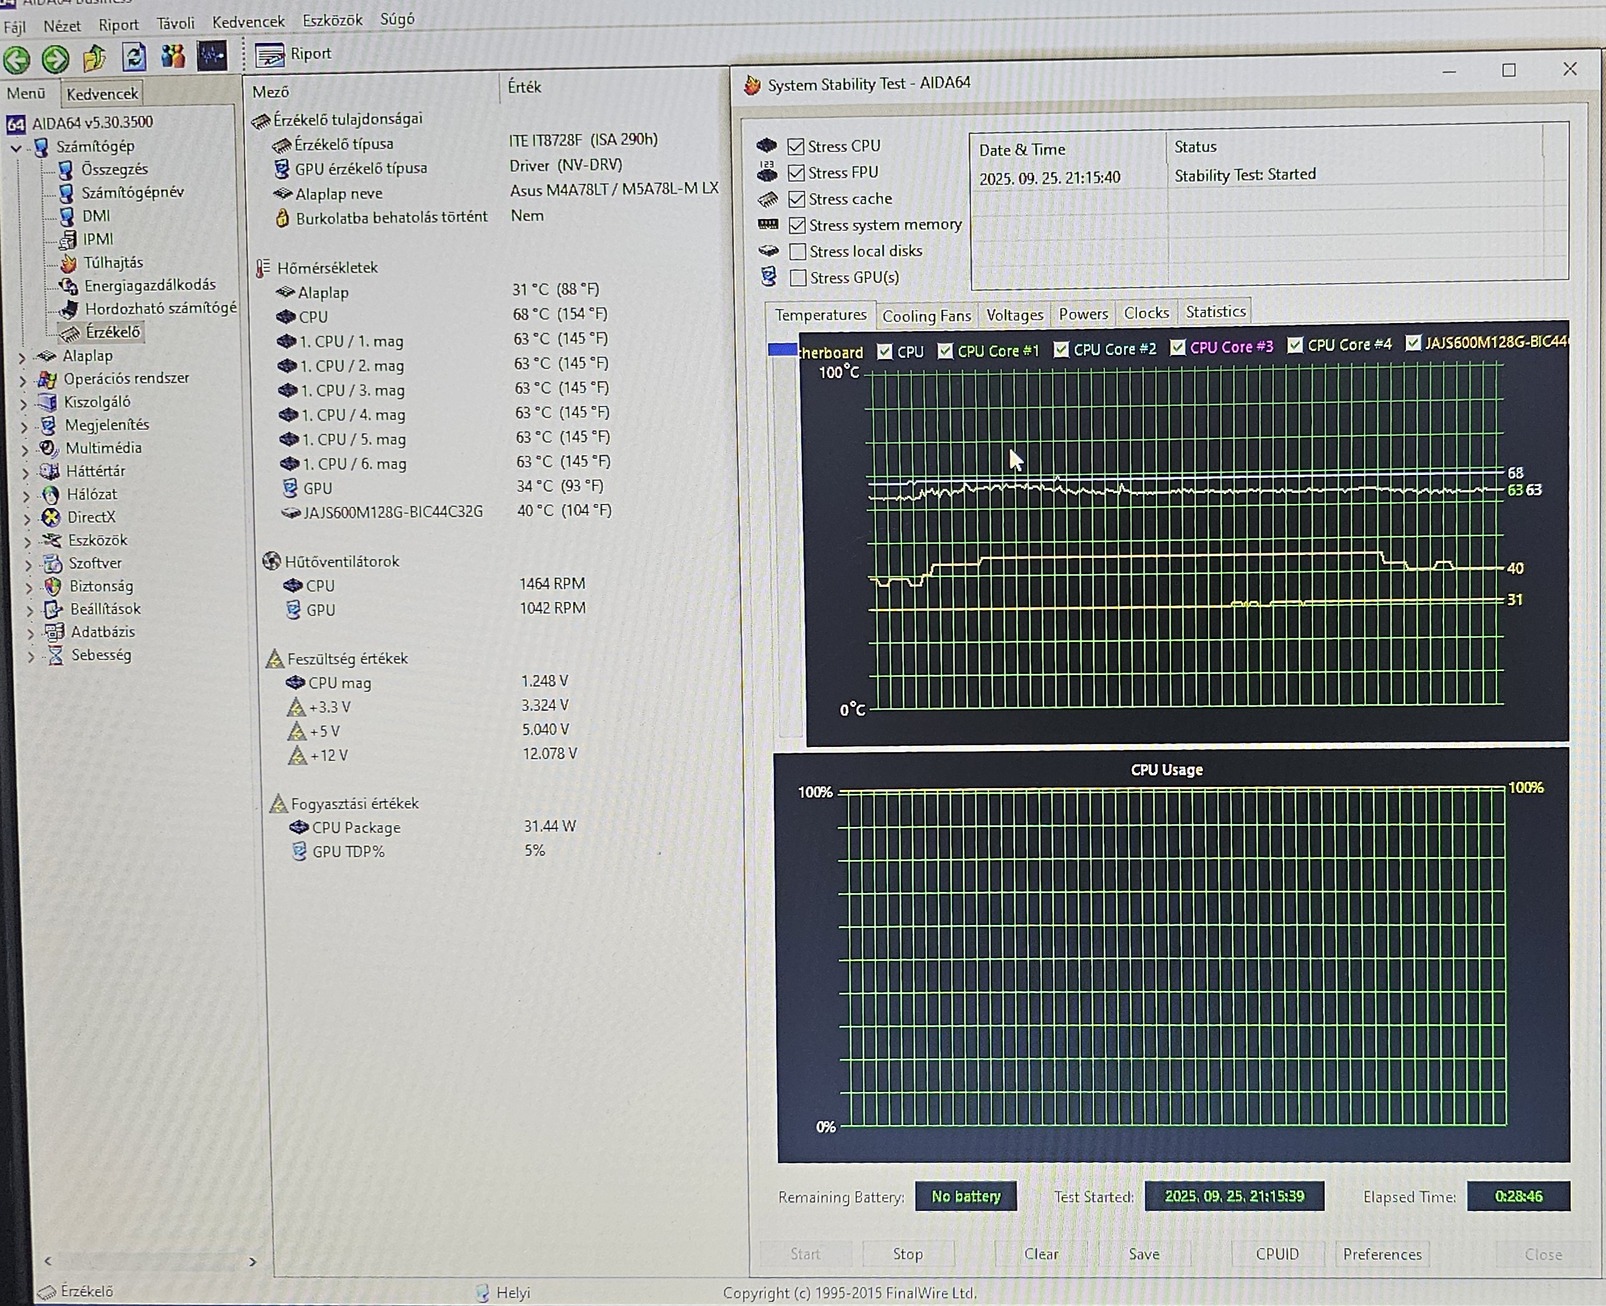Uncheck the CPU Core #3 graph checkbox
The width and height of the screenshot is (1606, 1306).
click(x=1178, y=347)
